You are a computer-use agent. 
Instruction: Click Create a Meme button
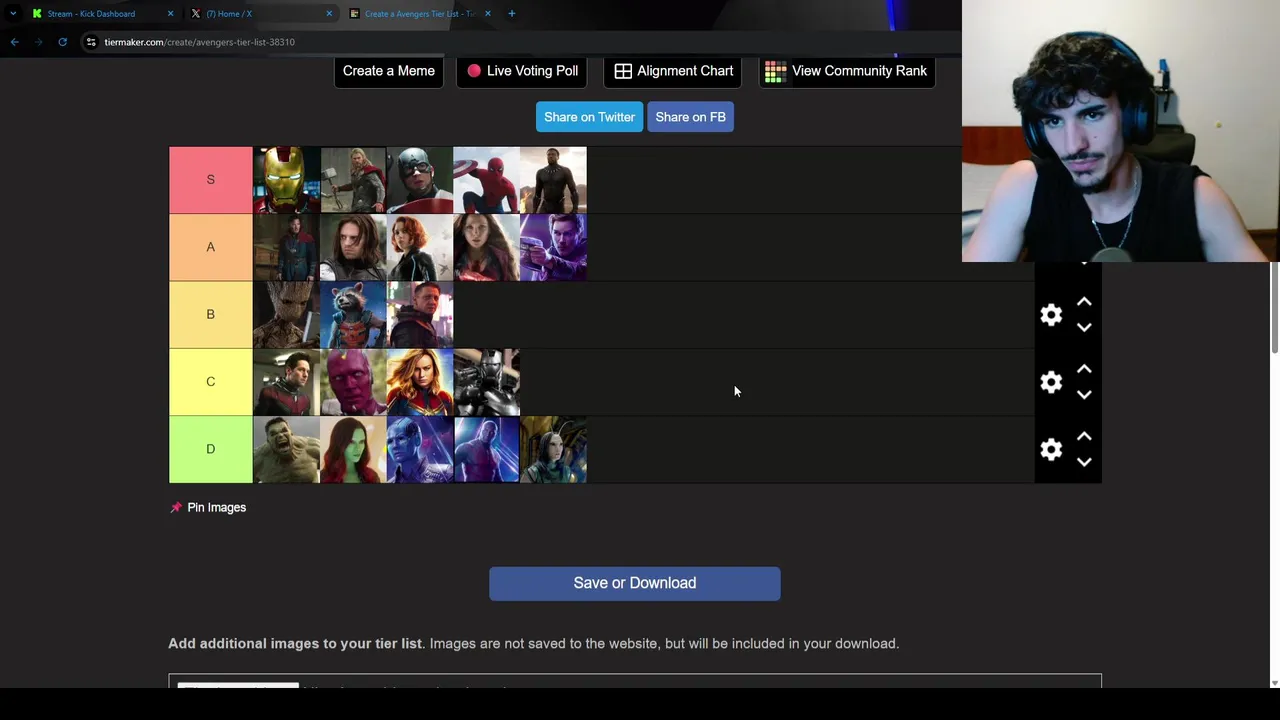[389, 71]
